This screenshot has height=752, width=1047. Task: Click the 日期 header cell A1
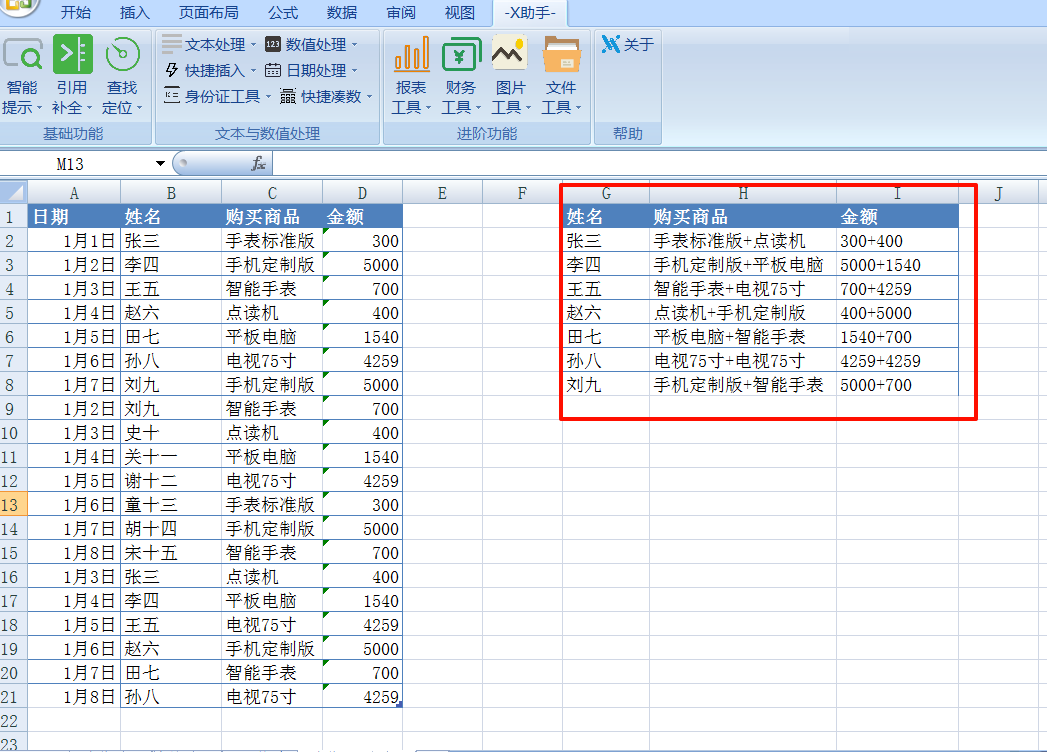pyautogui.click(x=74, y=216)
